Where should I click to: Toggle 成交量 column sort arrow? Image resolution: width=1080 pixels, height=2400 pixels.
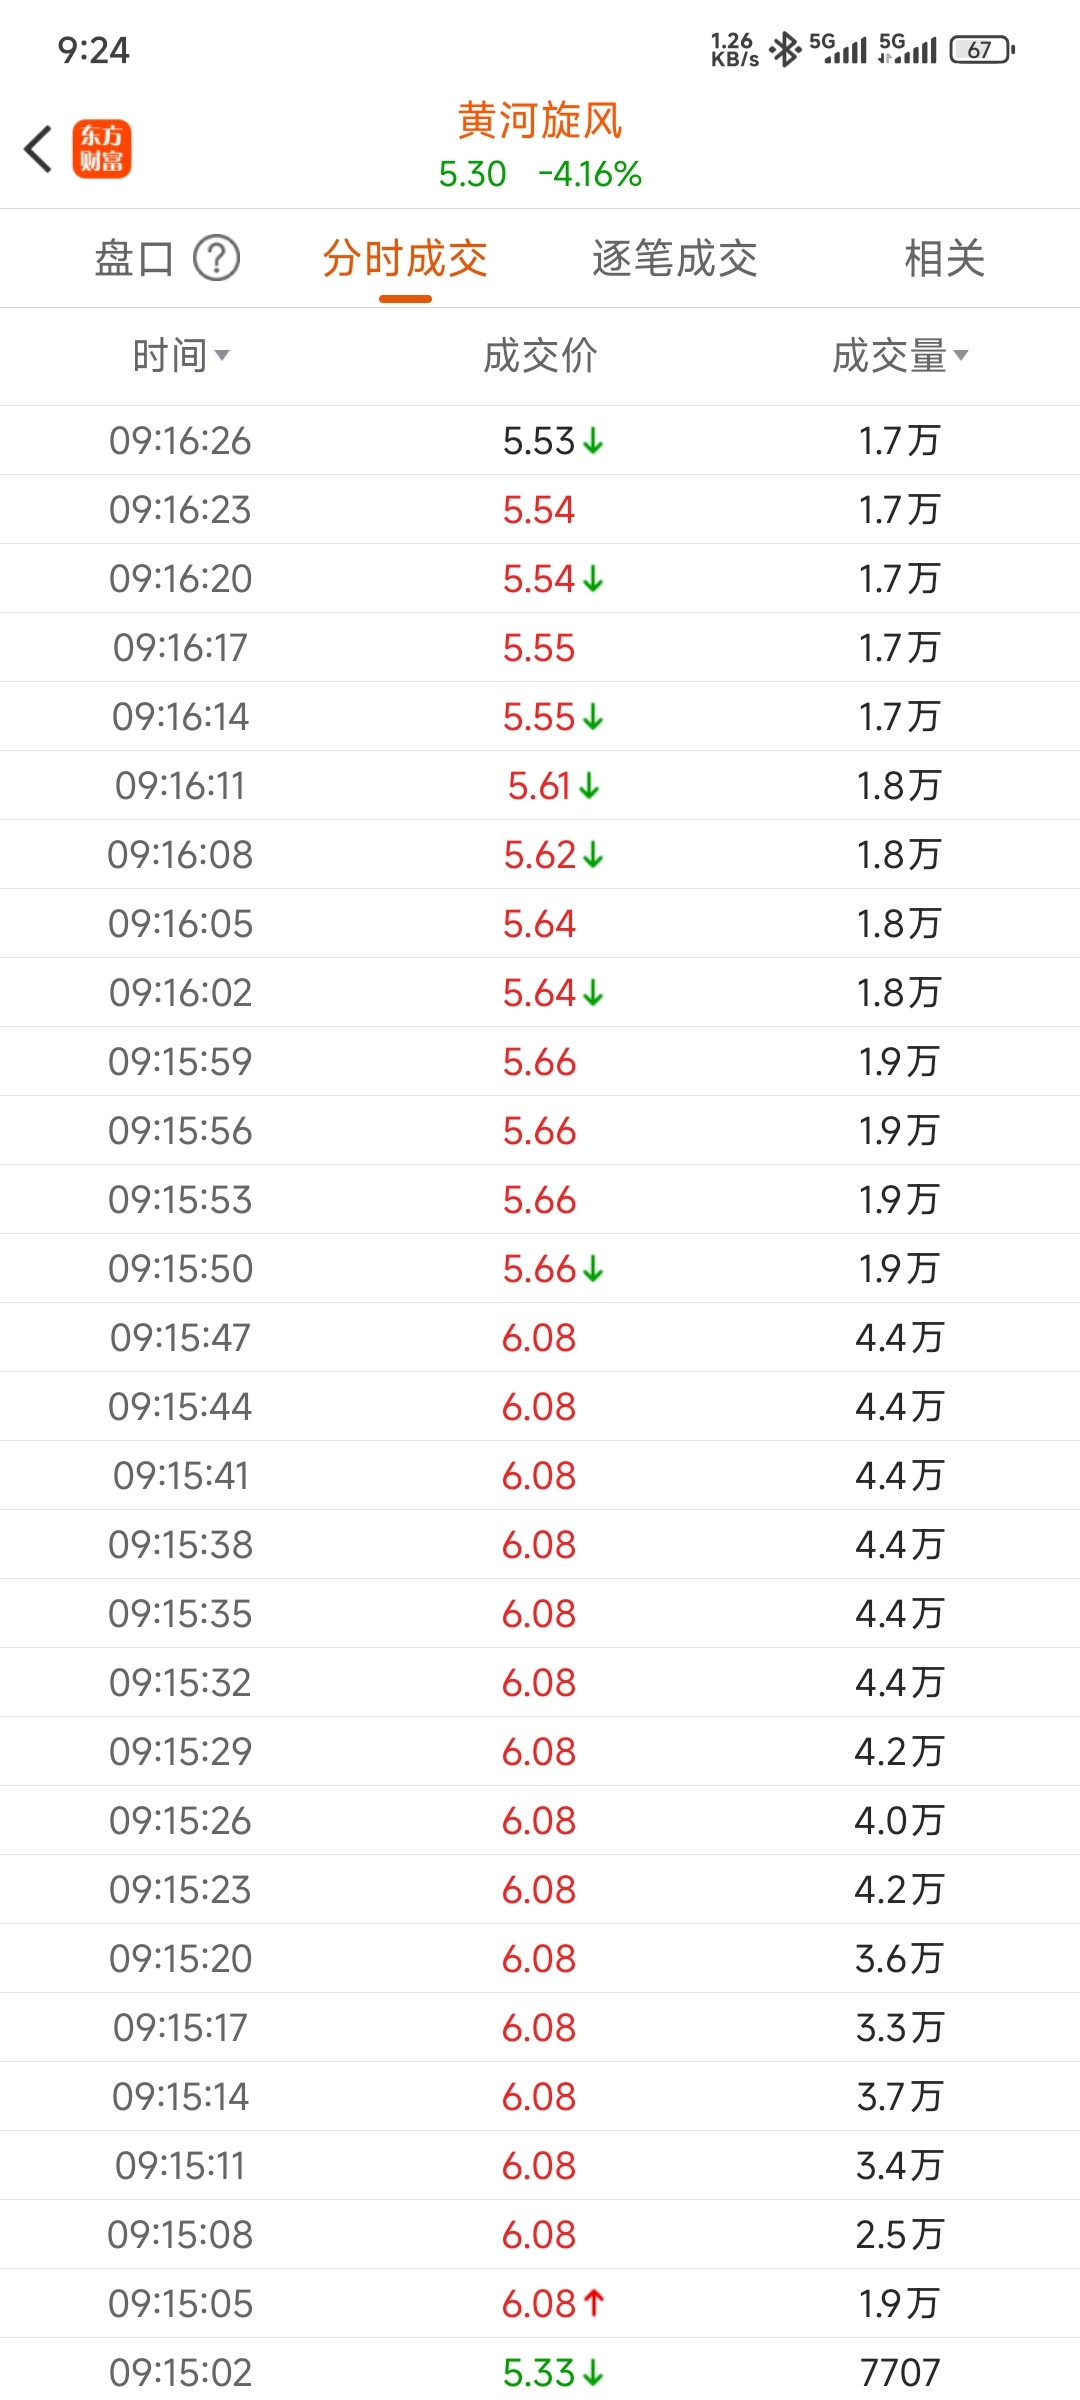(961, 355)
